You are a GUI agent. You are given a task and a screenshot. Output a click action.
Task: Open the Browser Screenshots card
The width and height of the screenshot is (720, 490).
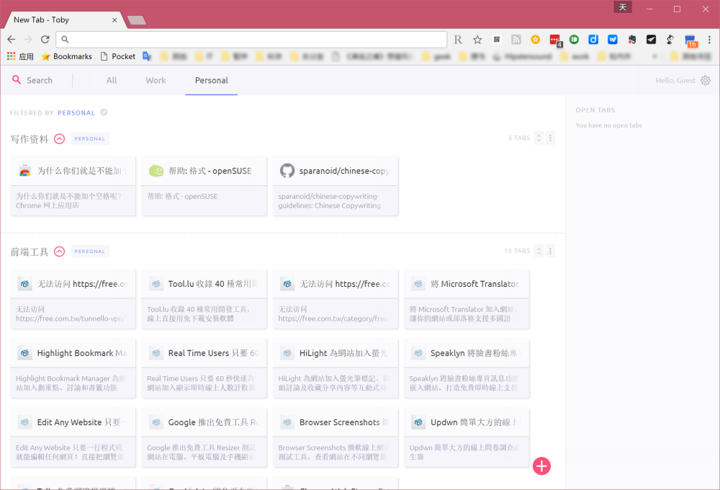click(x=336, y=437)
